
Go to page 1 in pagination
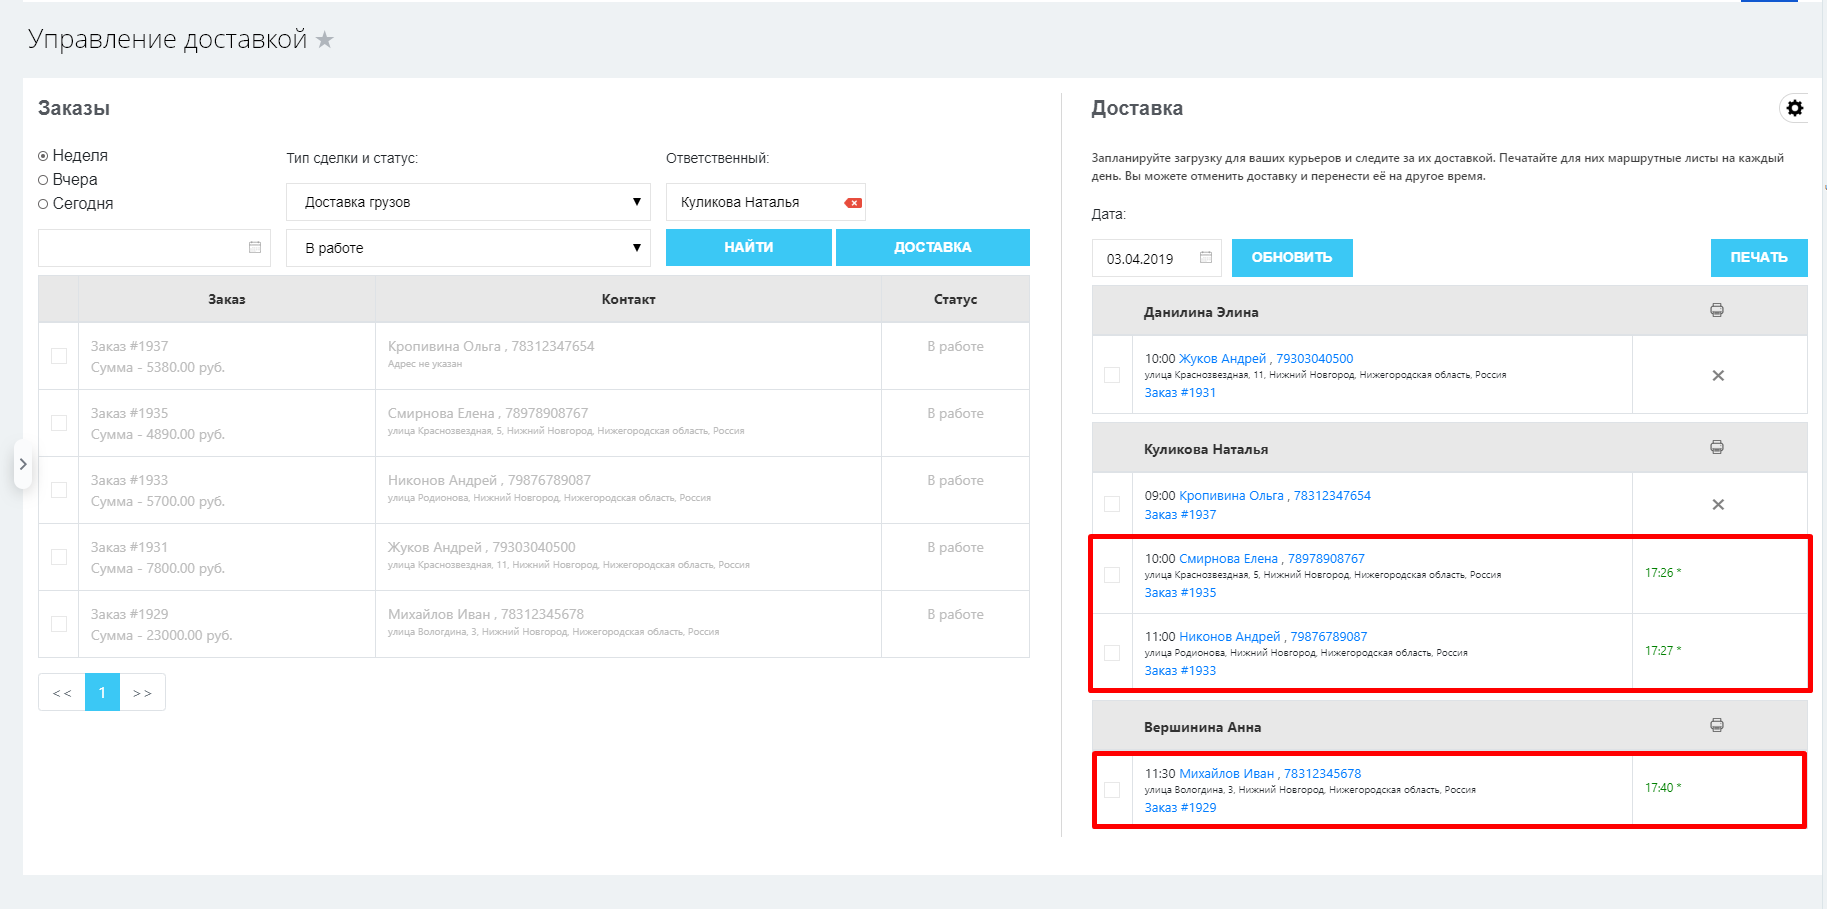[x=102, y=692]
